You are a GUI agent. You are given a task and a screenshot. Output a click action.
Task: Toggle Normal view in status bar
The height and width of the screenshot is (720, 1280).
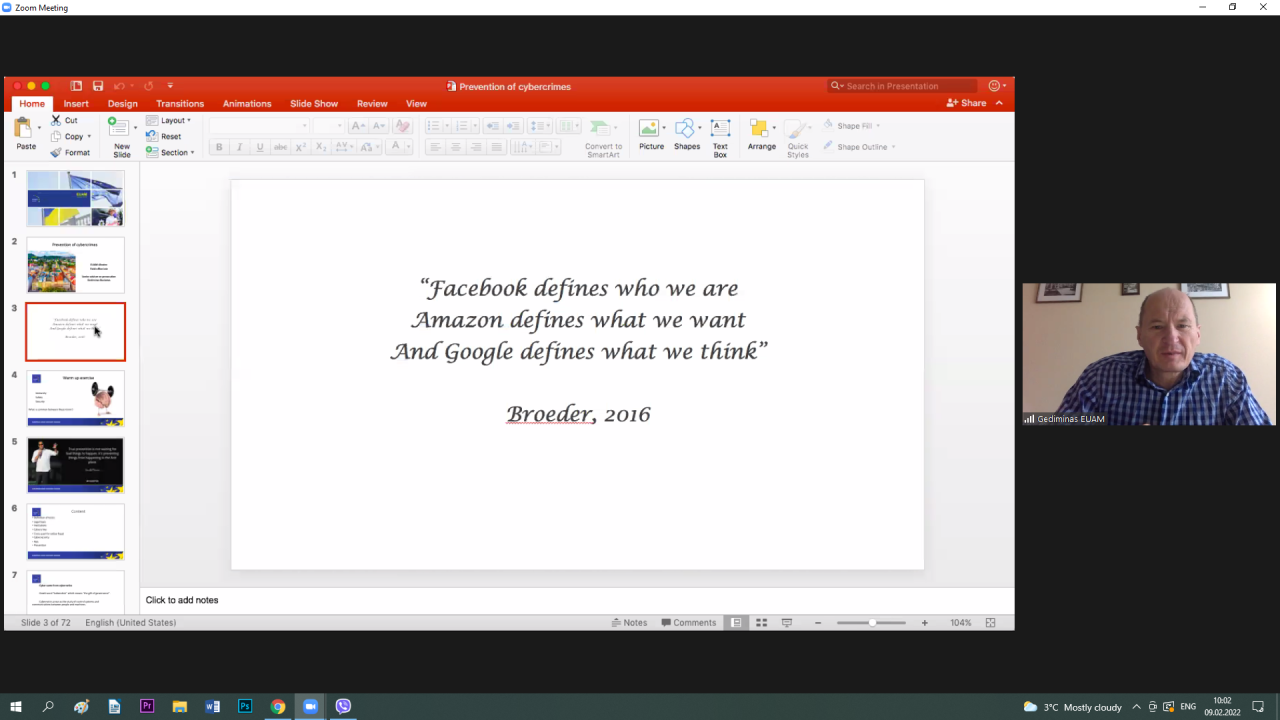coord(736,622)
